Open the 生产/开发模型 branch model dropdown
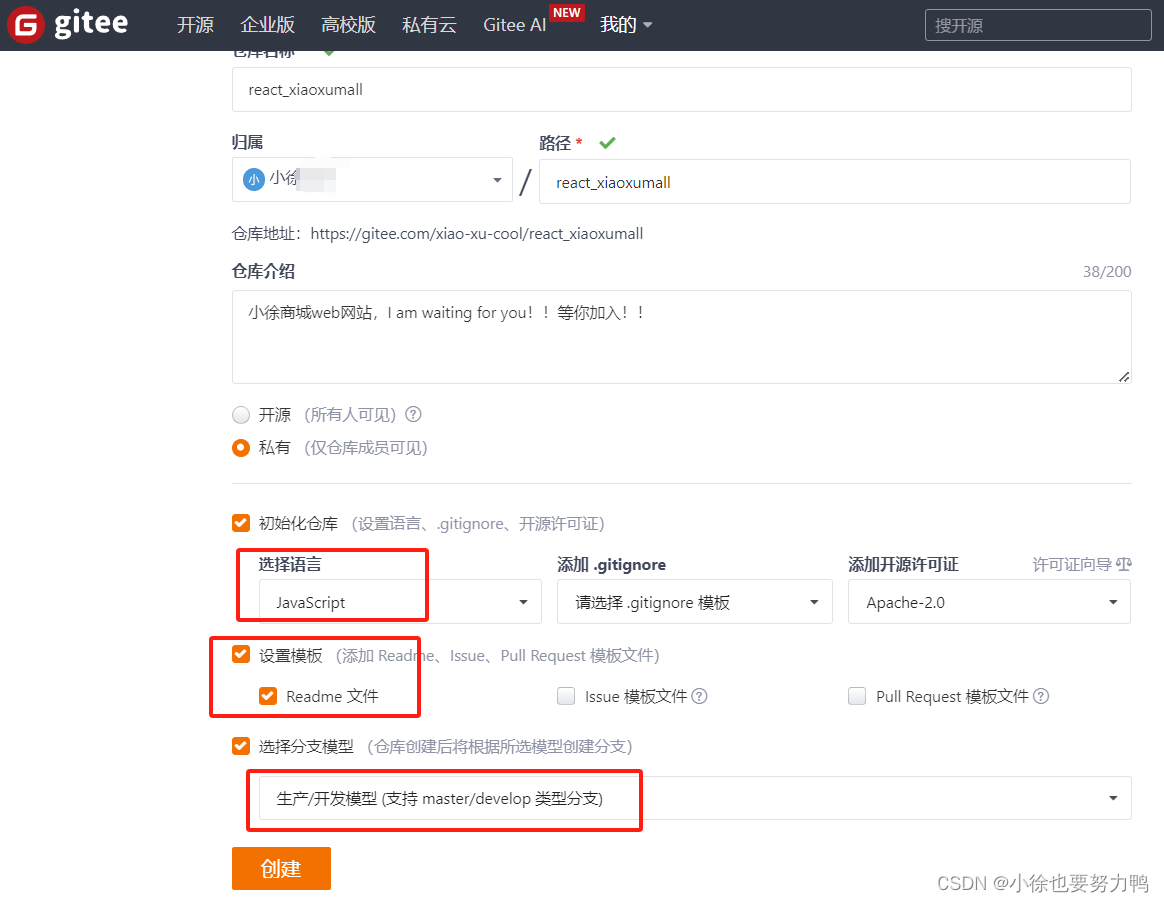The height and width of the screenshot is (902, 1164). [695, 798]
